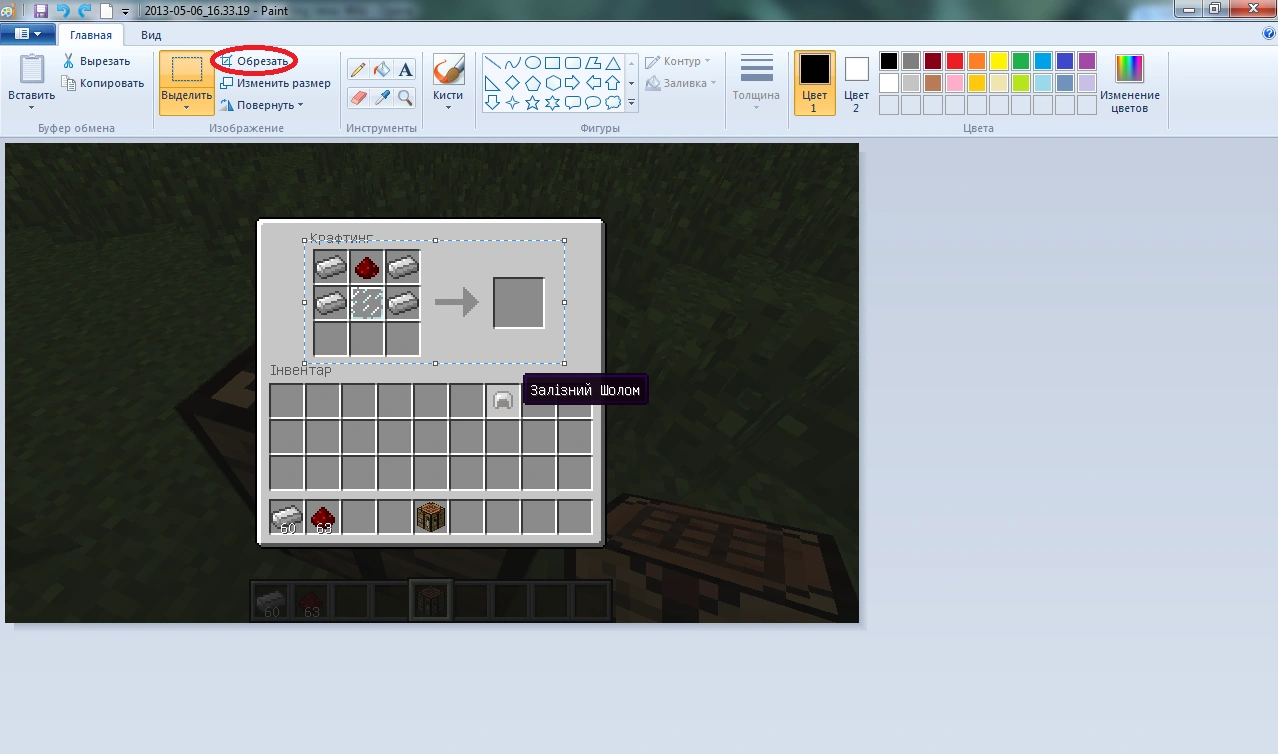
Task: Pick the yellow color swatch
Action: tap(999, 61)
